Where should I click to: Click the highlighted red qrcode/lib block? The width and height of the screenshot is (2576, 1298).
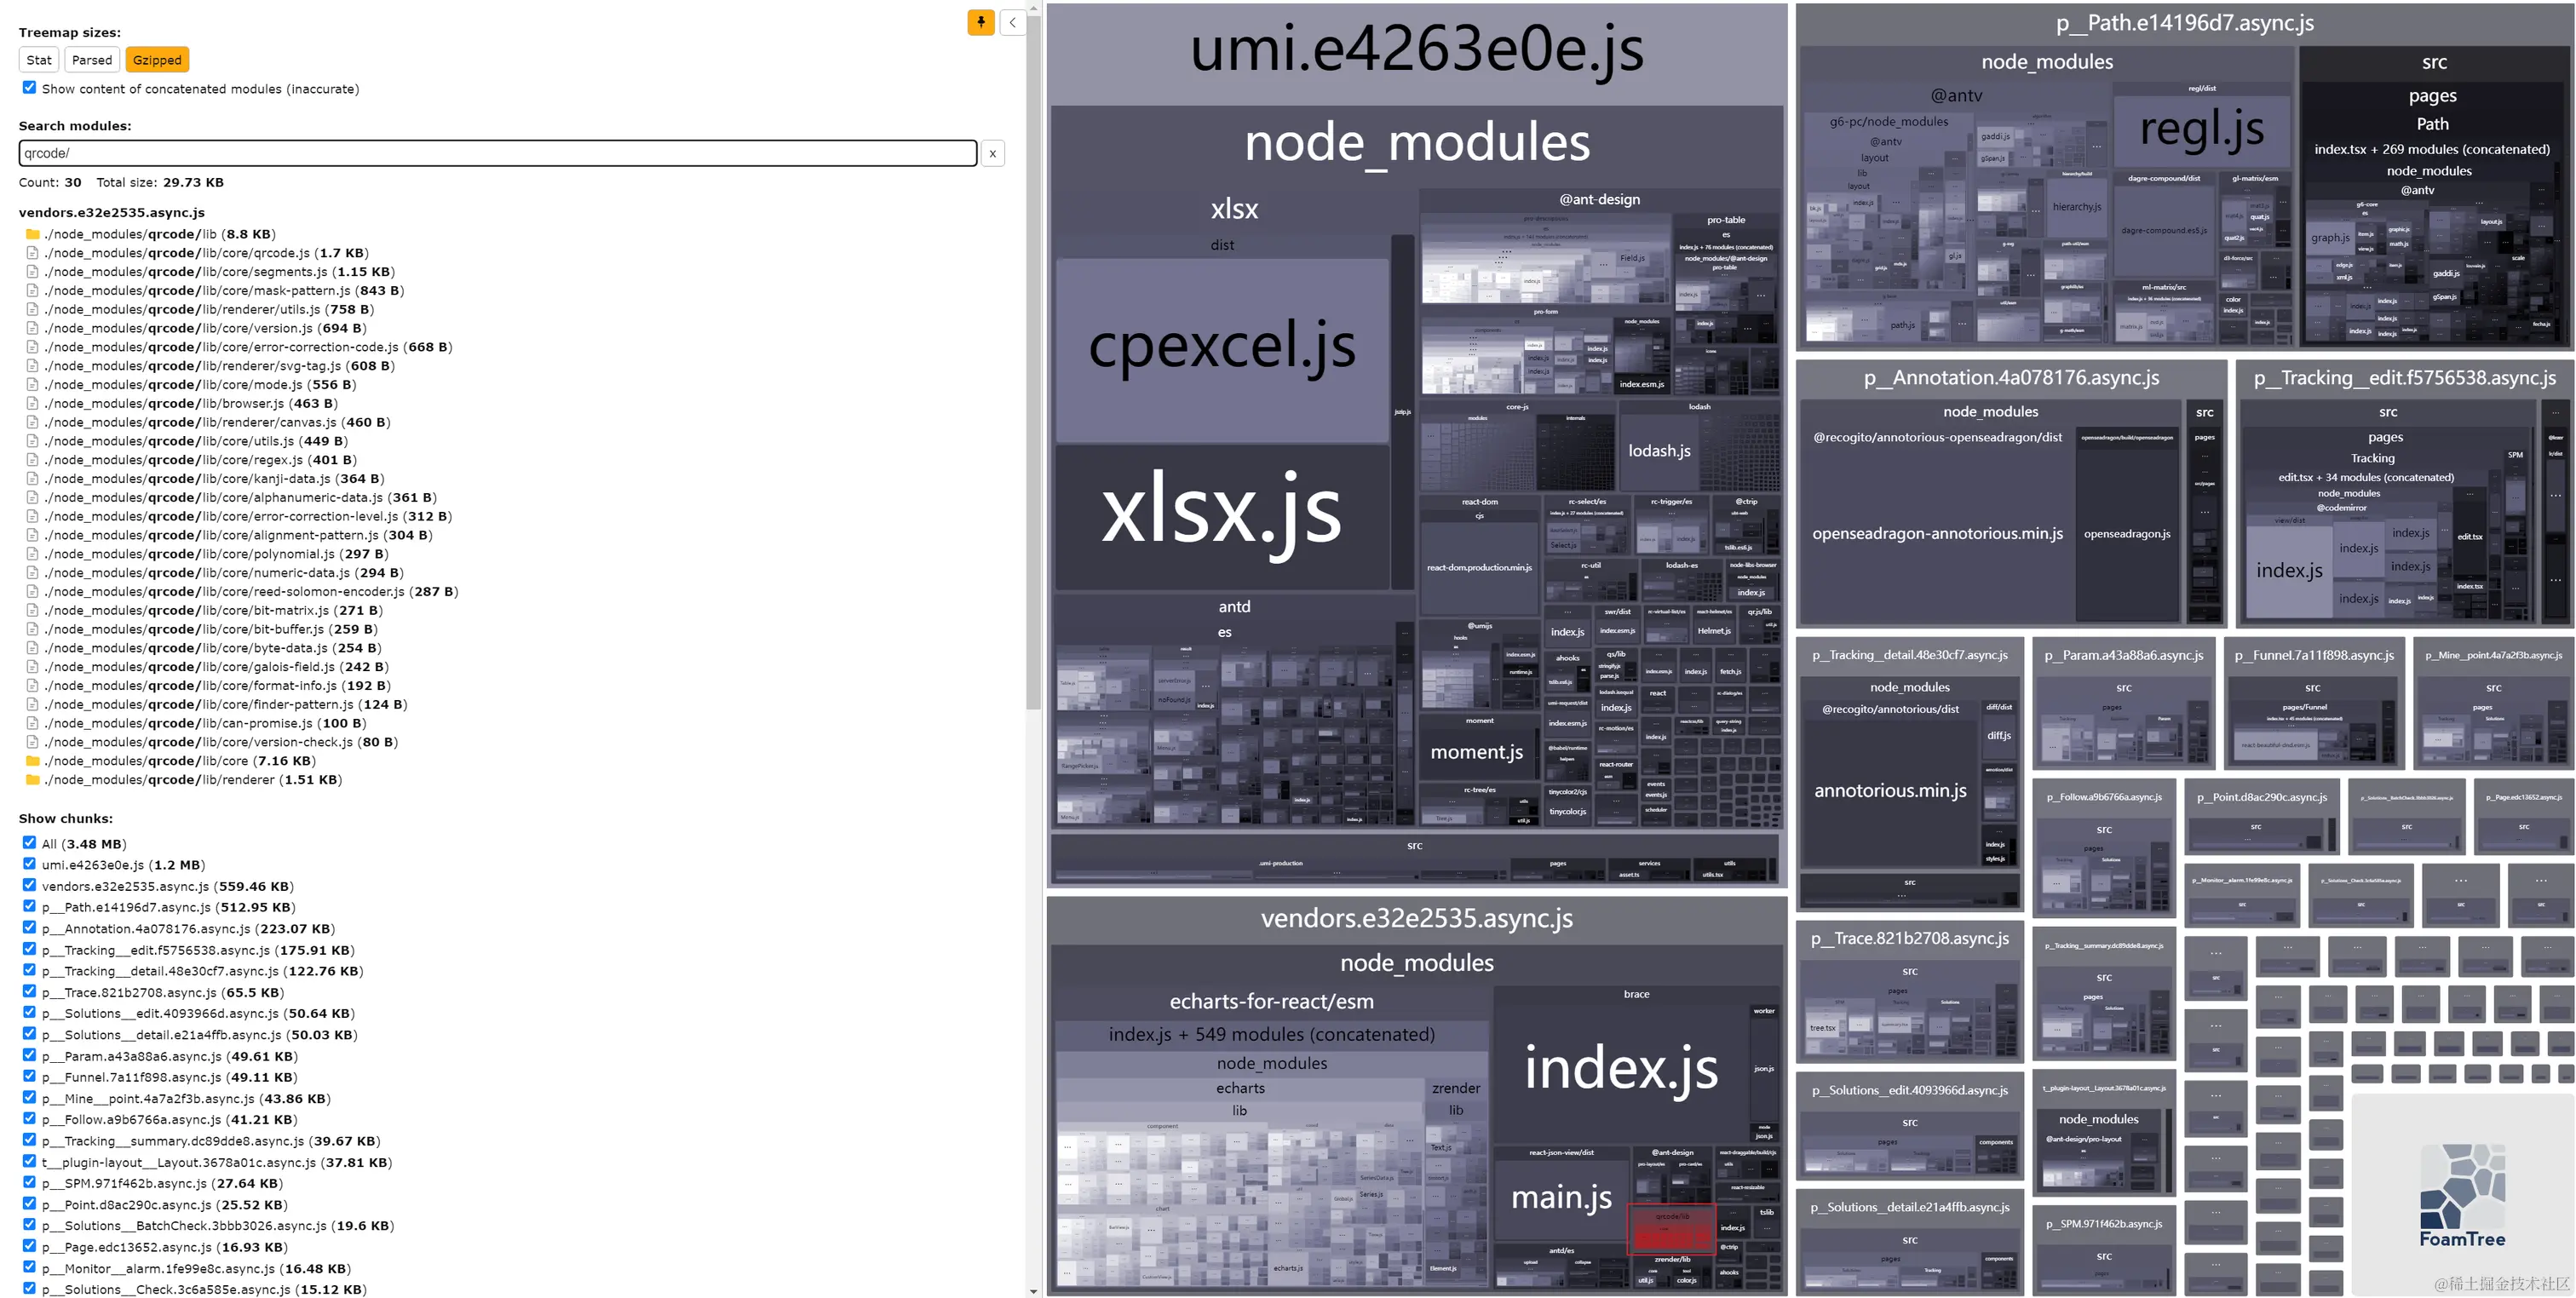click(x=1671, y=1230)
